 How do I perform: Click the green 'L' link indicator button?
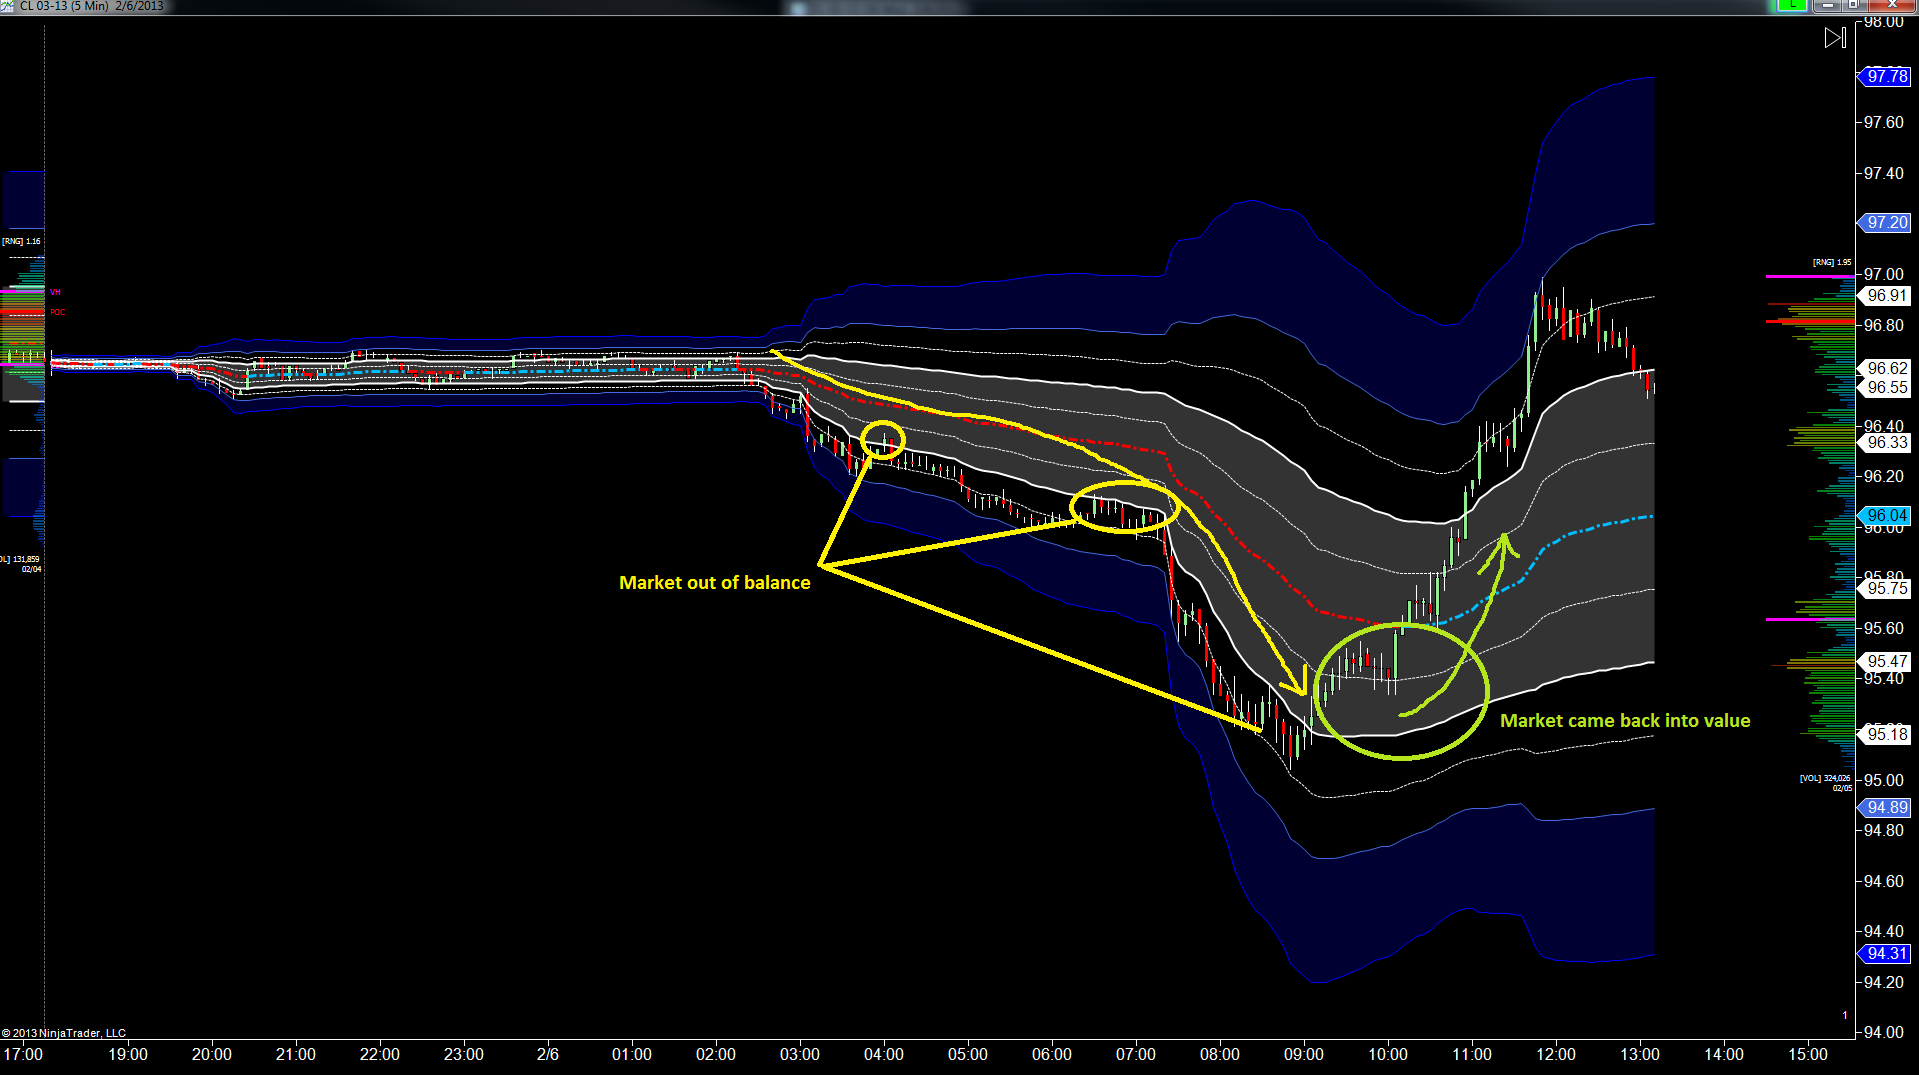[1793, 5]
